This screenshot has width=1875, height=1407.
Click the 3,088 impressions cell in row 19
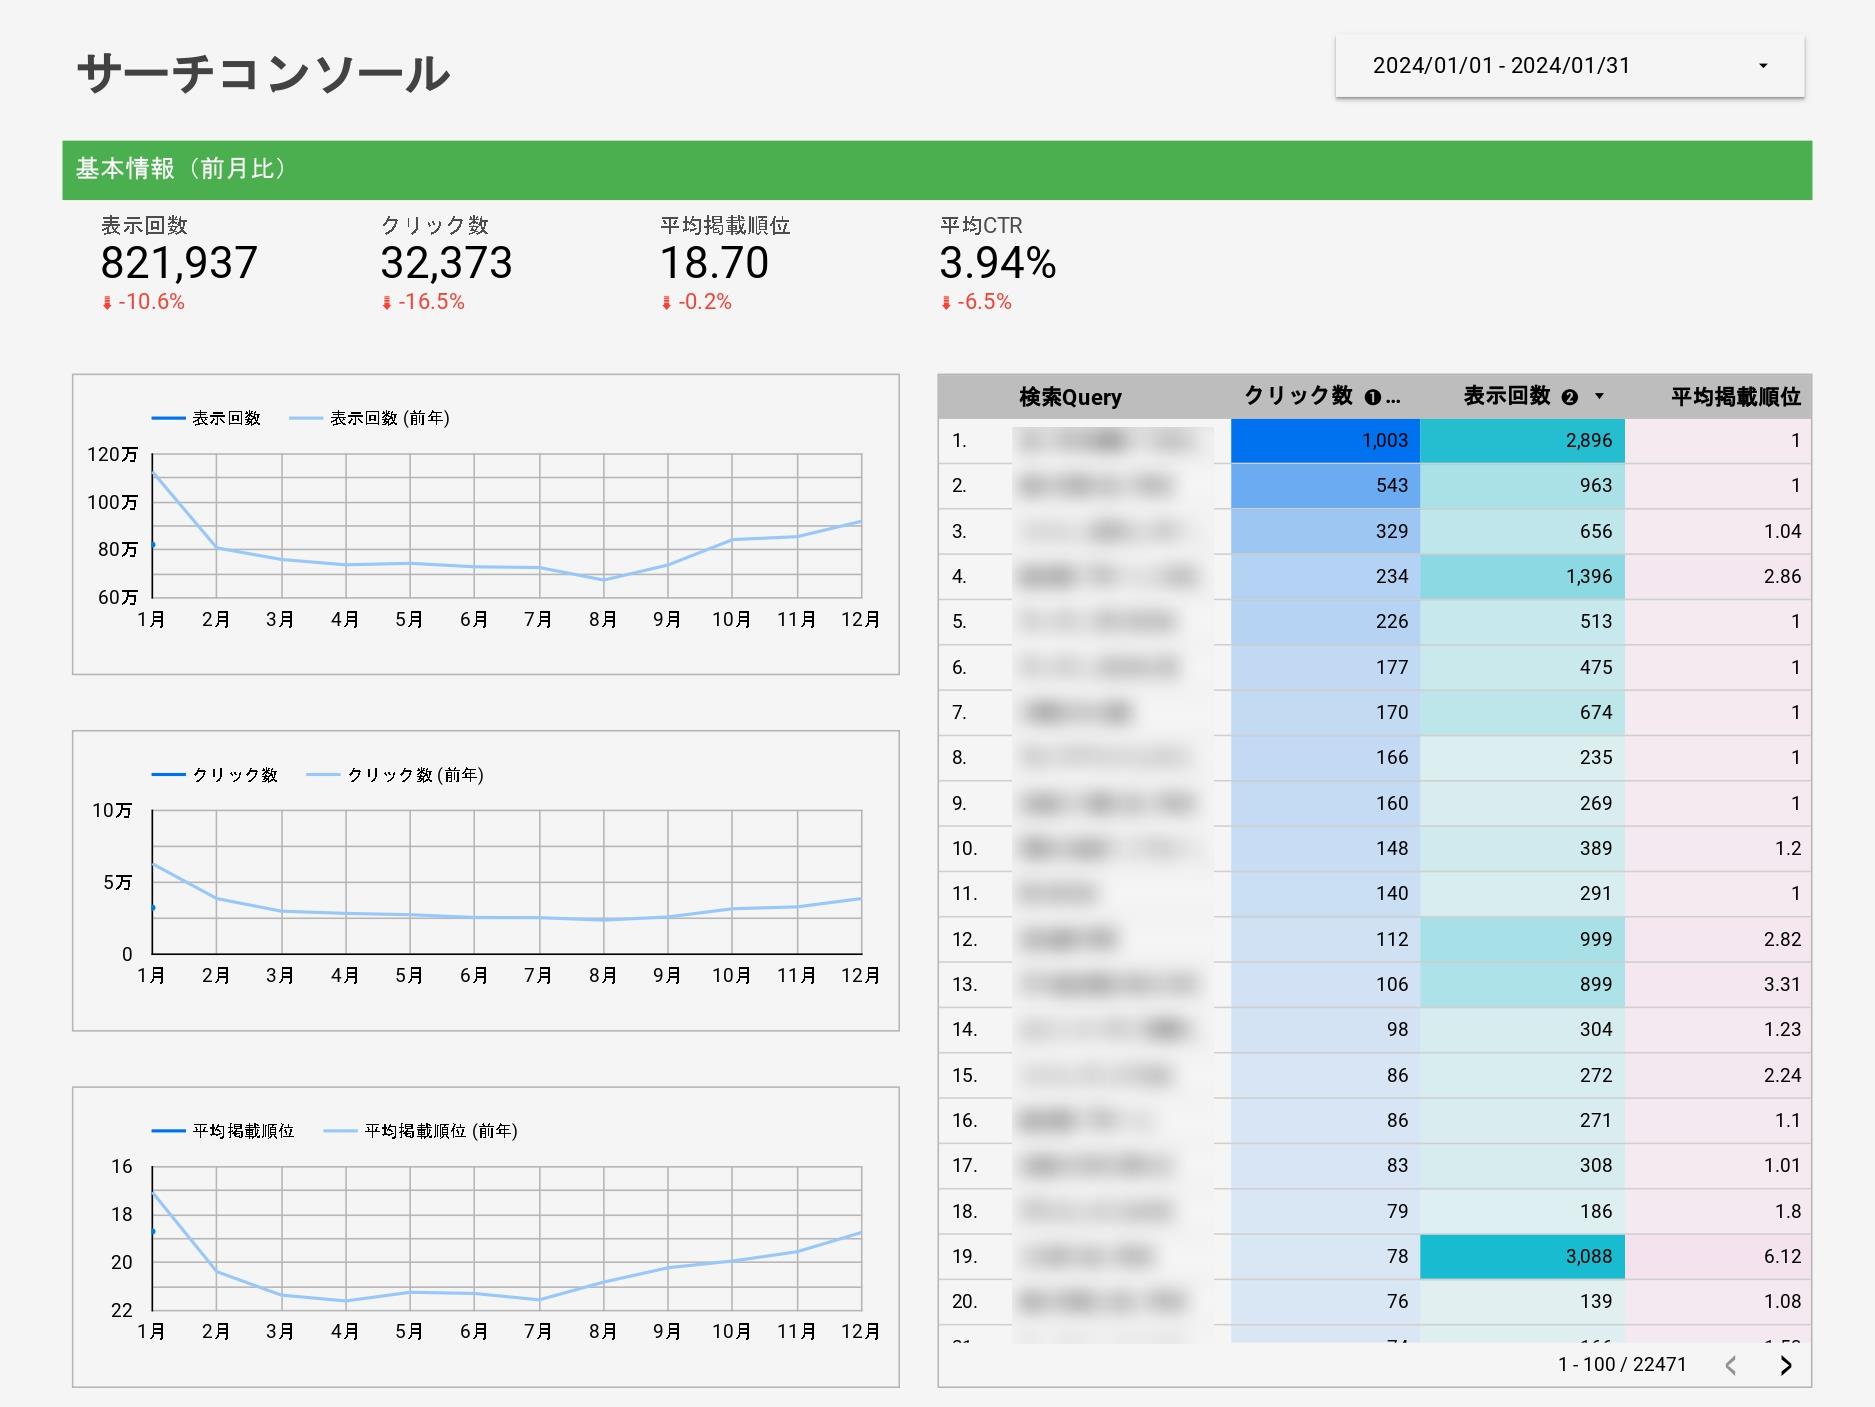tap(1522, 1256)
